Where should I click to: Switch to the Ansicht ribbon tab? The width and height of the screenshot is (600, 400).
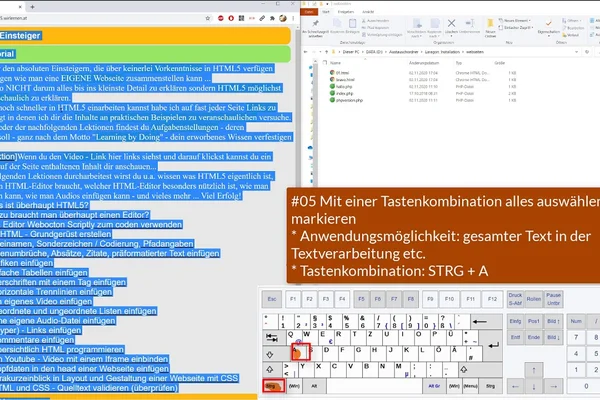coord(368,12)
